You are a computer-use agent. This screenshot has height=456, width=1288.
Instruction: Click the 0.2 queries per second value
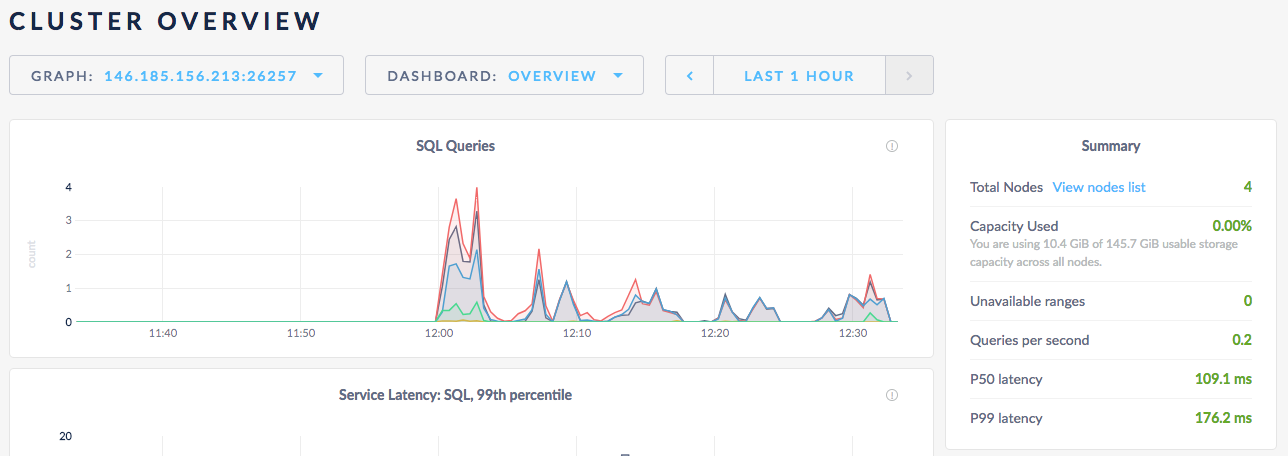click(1242, 340)
